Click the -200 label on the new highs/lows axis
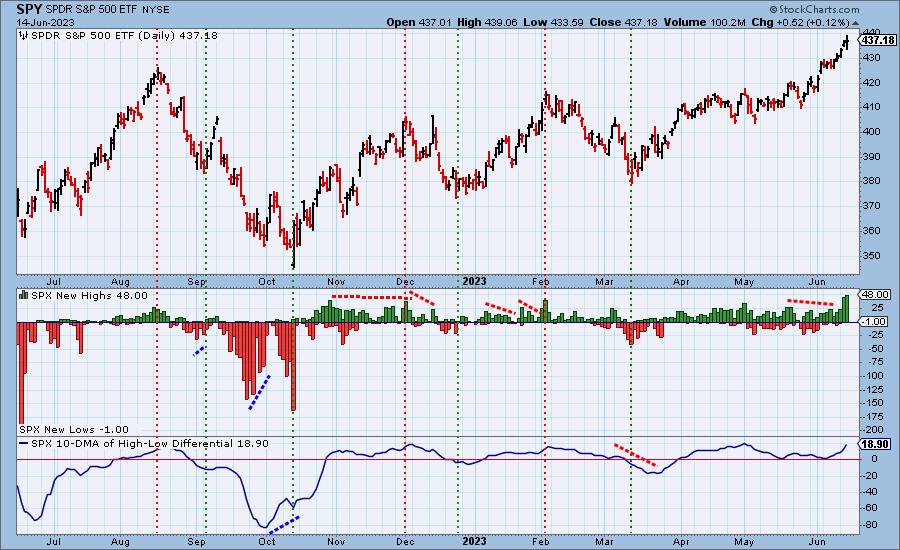Image resolution: width=900 pixels, height=550 pixels. point(873,430)
